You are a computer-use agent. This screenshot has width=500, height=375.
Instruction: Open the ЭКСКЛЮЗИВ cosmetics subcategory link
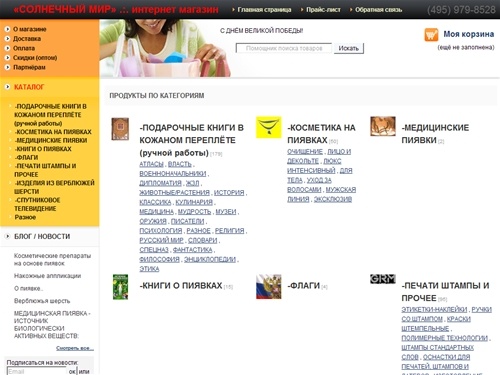coord(333,199)
